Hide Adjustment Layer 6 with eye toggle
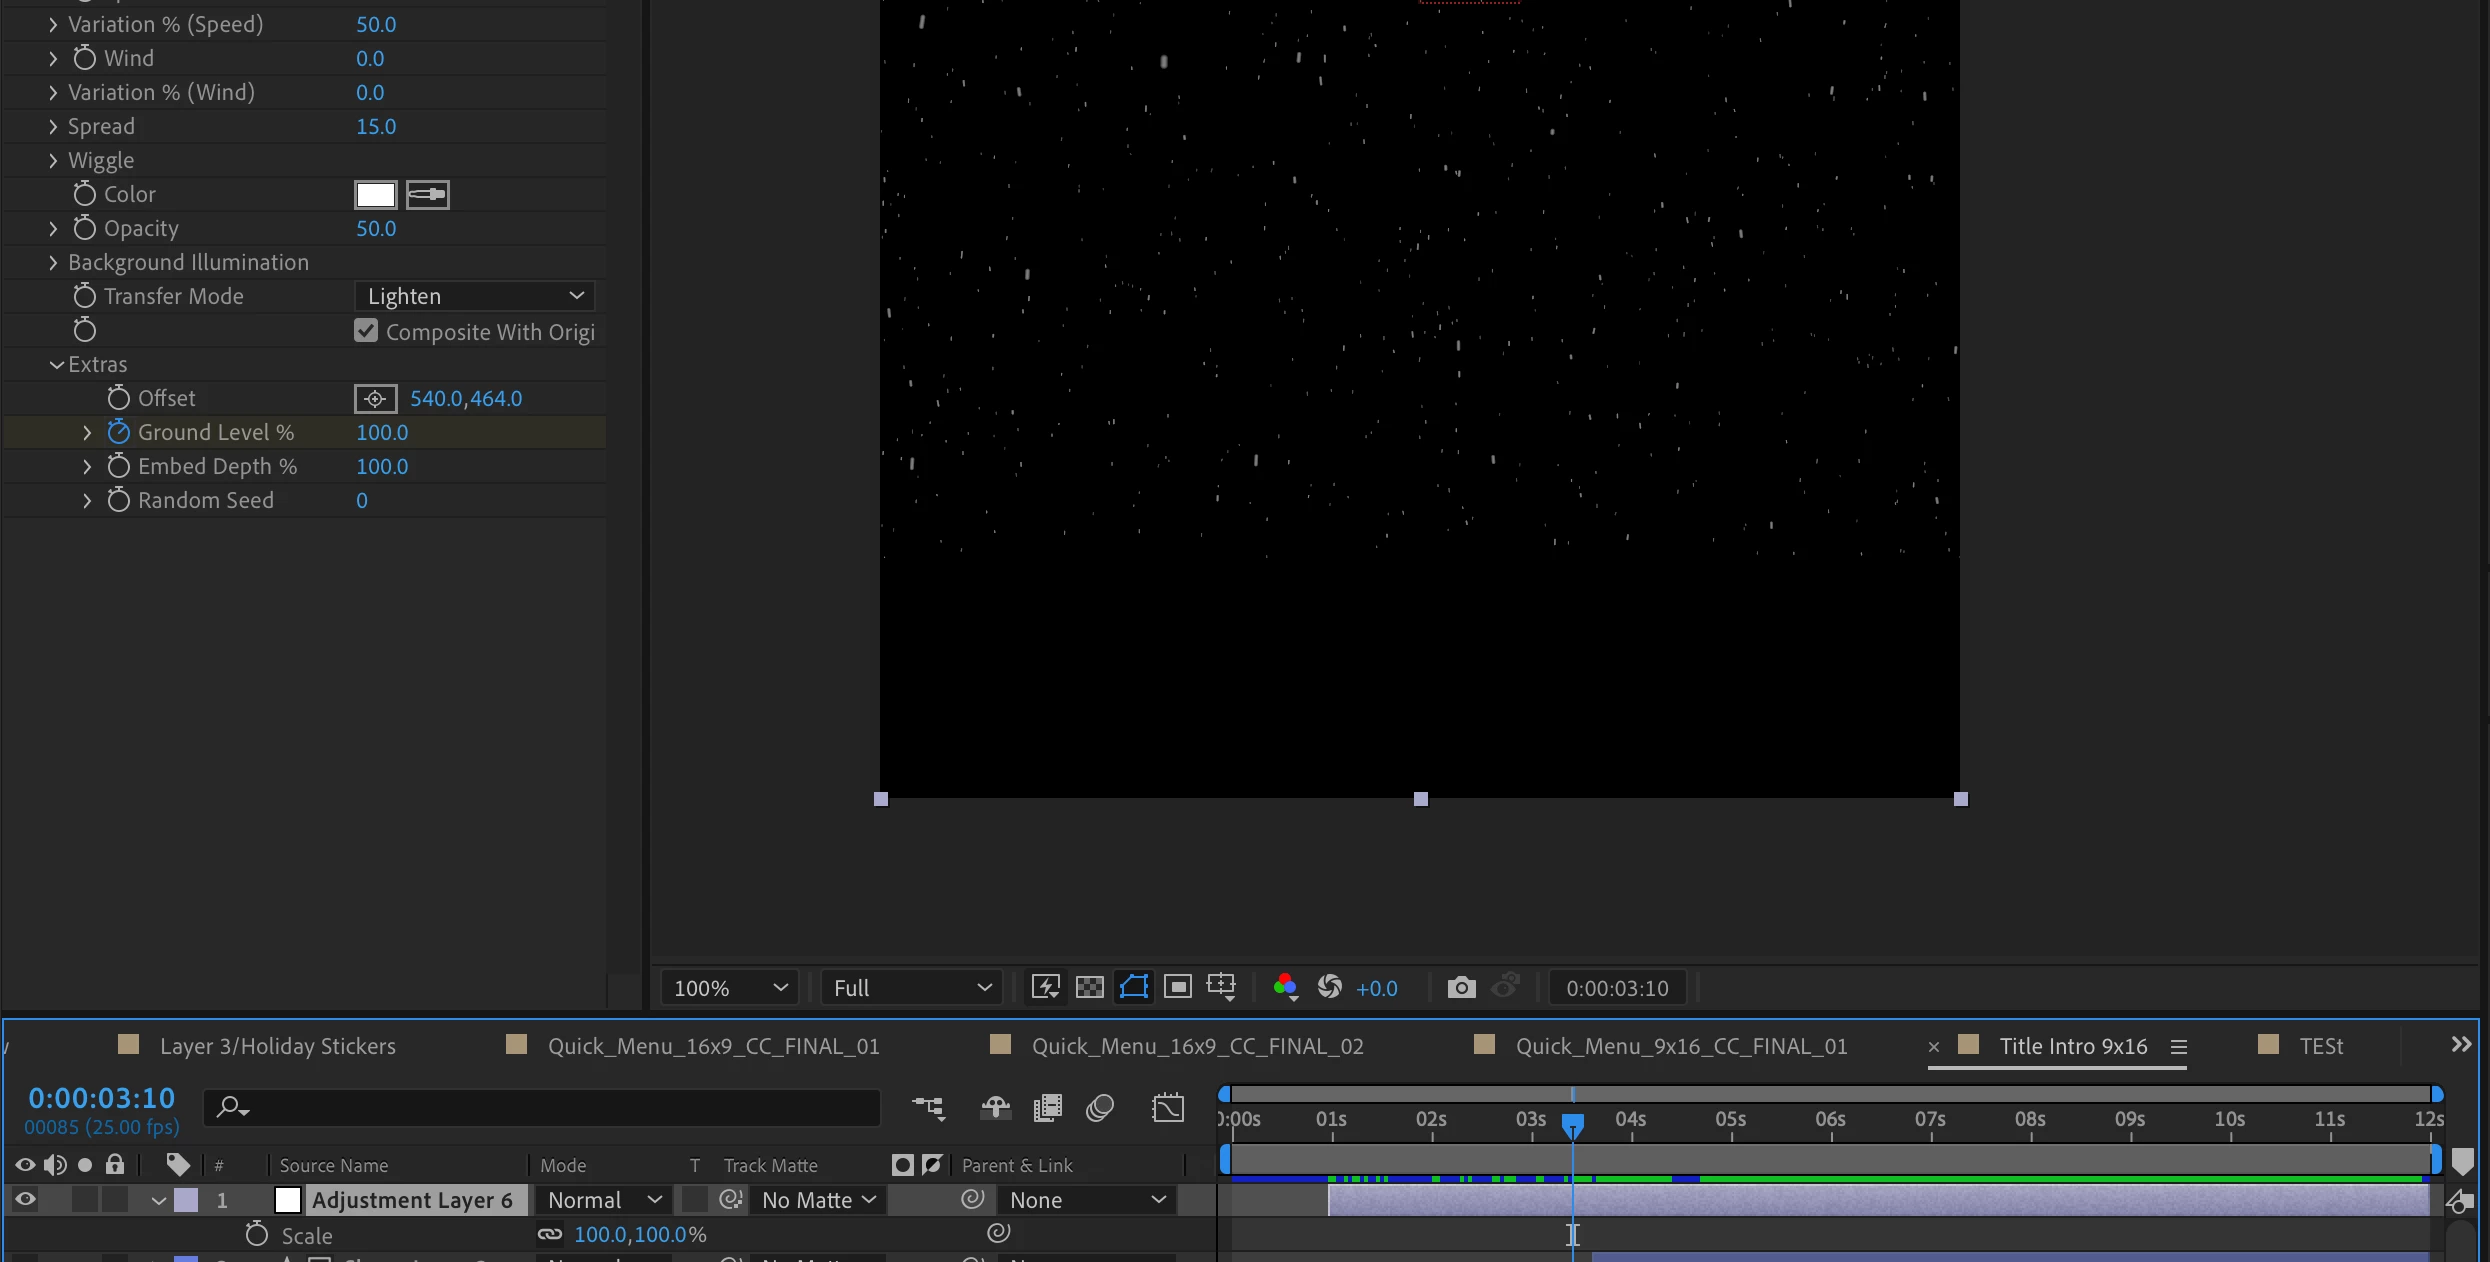Screen dimensions: 2490x1262 coord(25,1200)
